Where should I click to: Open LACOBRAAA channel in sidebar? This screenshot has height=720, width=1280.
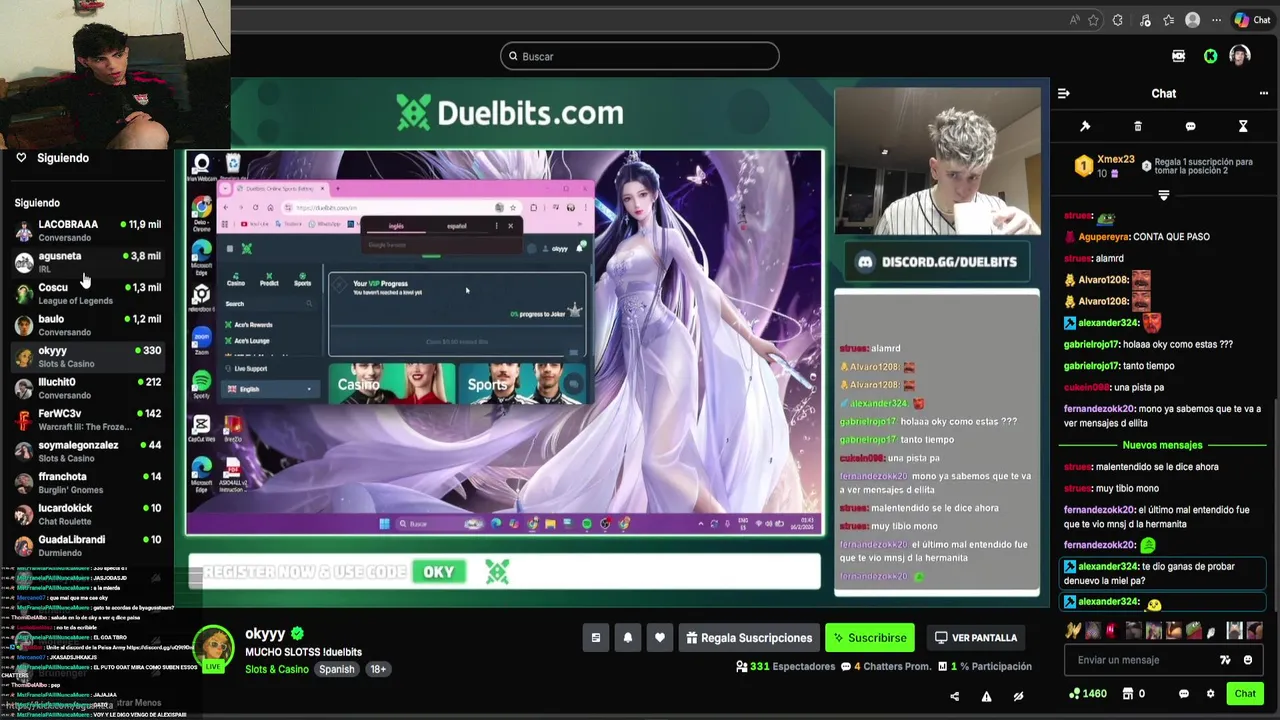point(88,230)
